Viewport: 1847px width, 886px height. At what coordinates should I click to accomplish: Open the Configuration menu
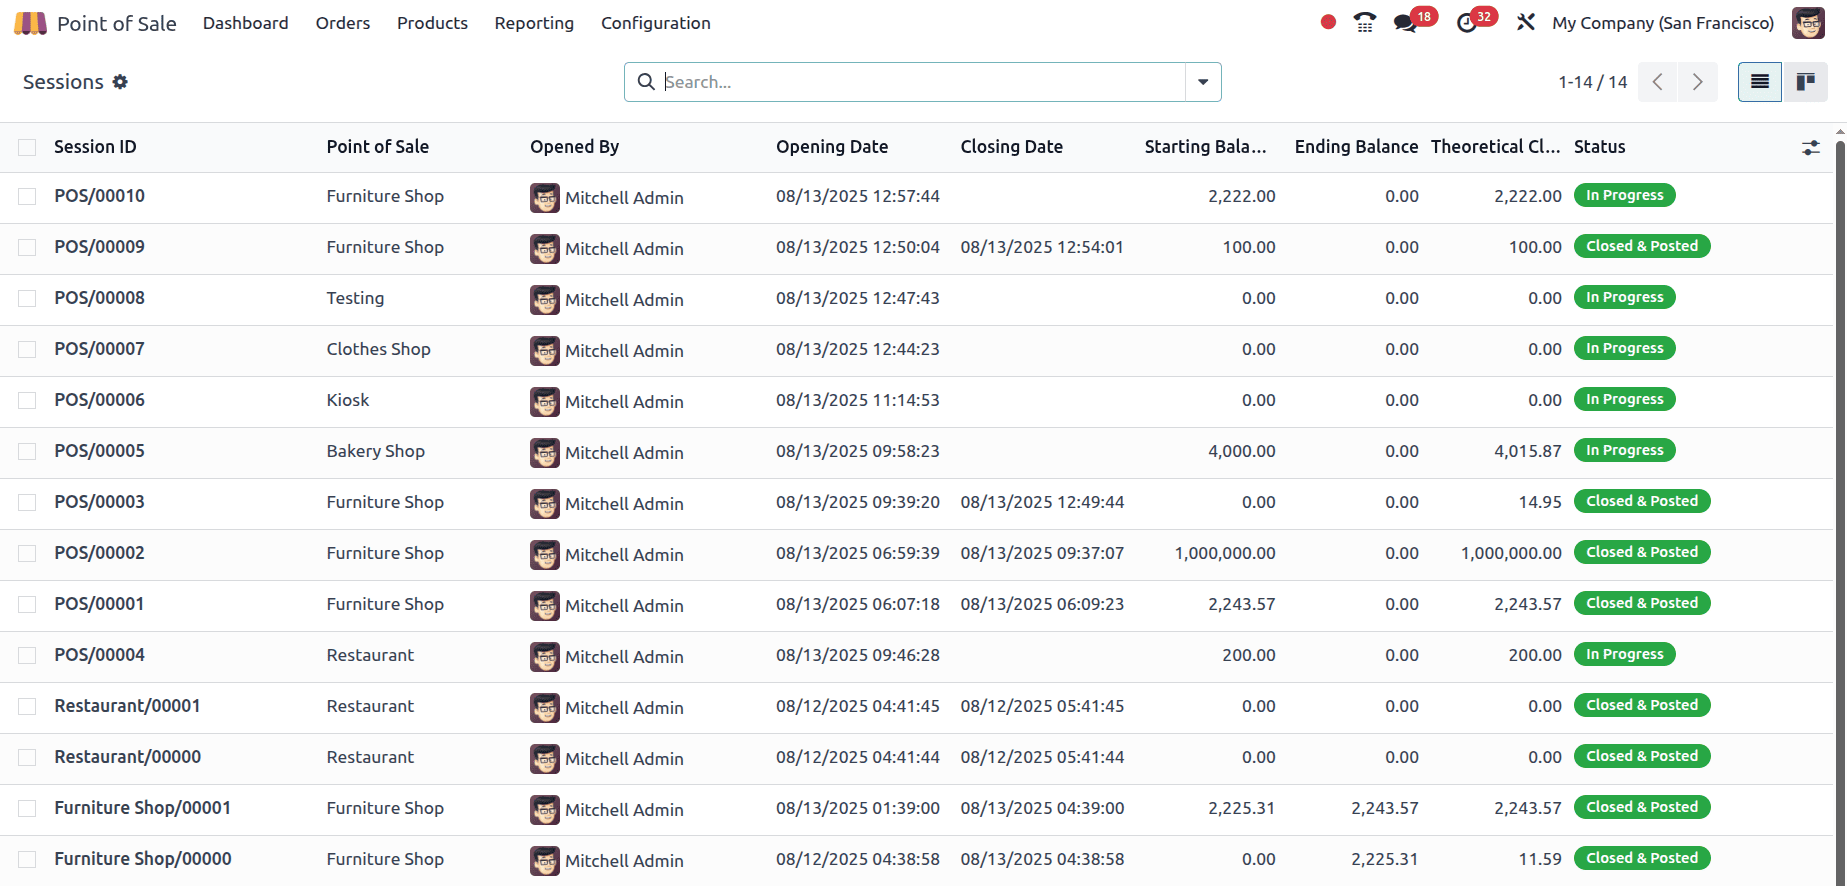[x=655, y=23]
